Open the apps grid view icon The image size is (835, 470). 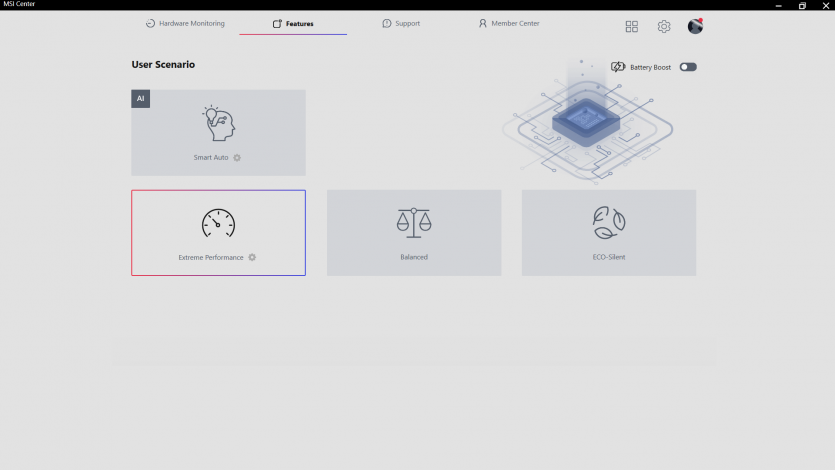pyautogui.click(x=631, y=27)
